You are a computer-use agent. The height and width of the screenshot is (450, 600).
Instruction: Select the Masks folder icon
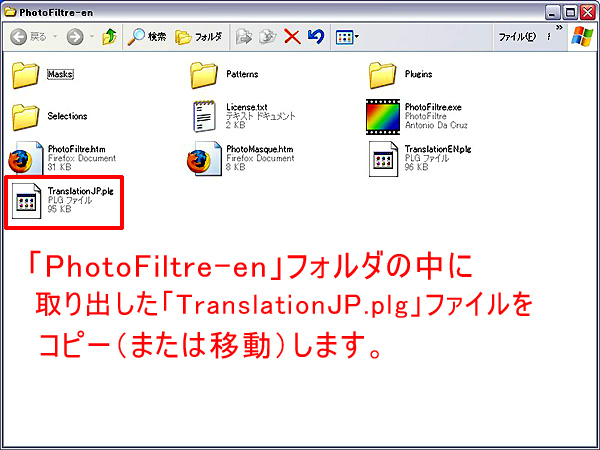25,75
